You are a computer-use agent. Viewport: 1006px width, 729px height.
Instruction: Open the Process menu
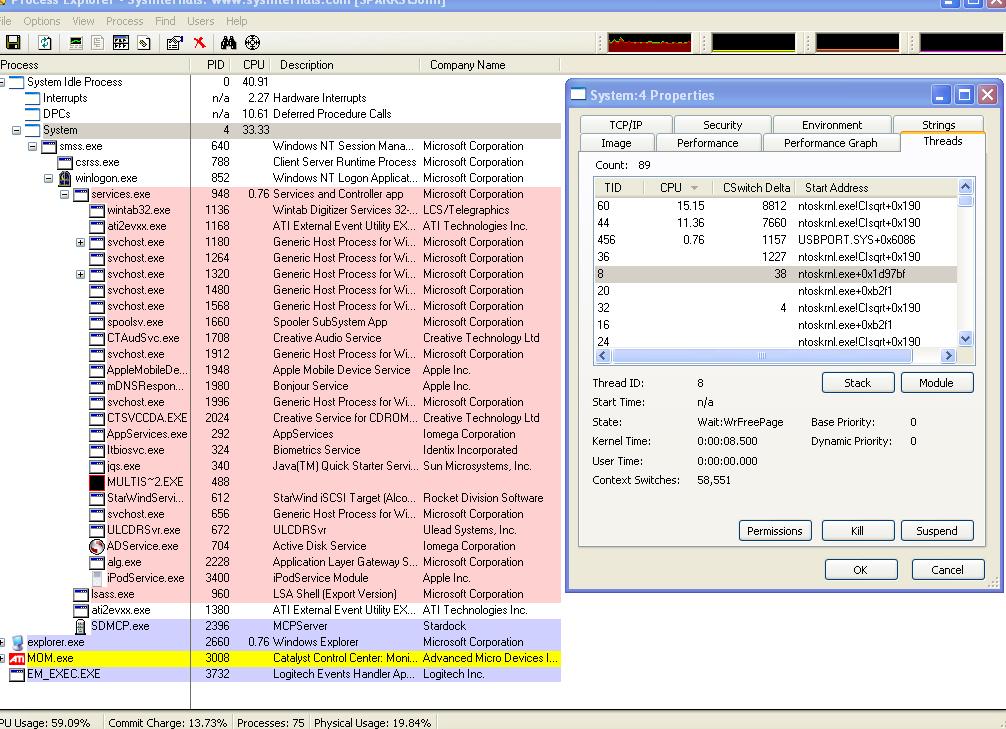pos(124,21)
